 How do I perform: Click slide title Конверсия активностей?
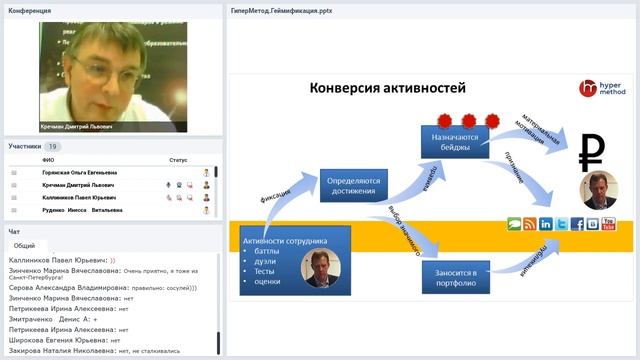click(x=387, y=88)
